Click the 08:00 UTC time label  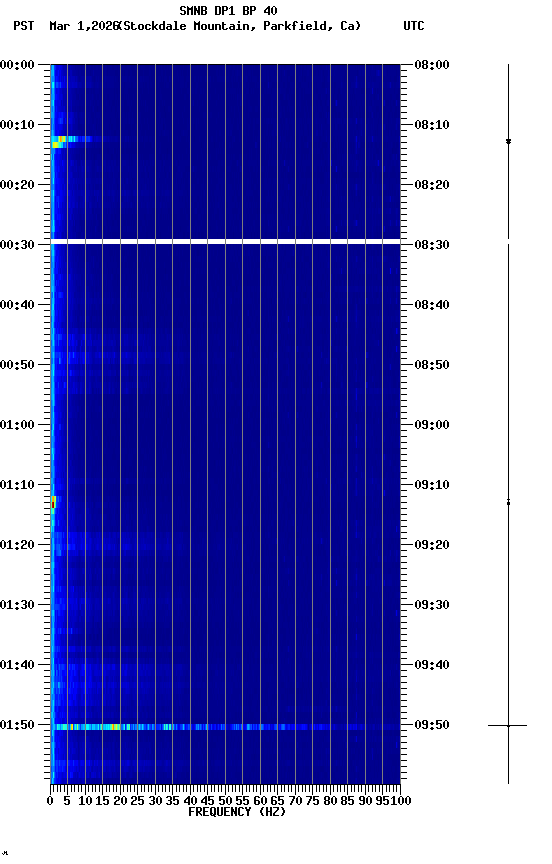(432, 65)
